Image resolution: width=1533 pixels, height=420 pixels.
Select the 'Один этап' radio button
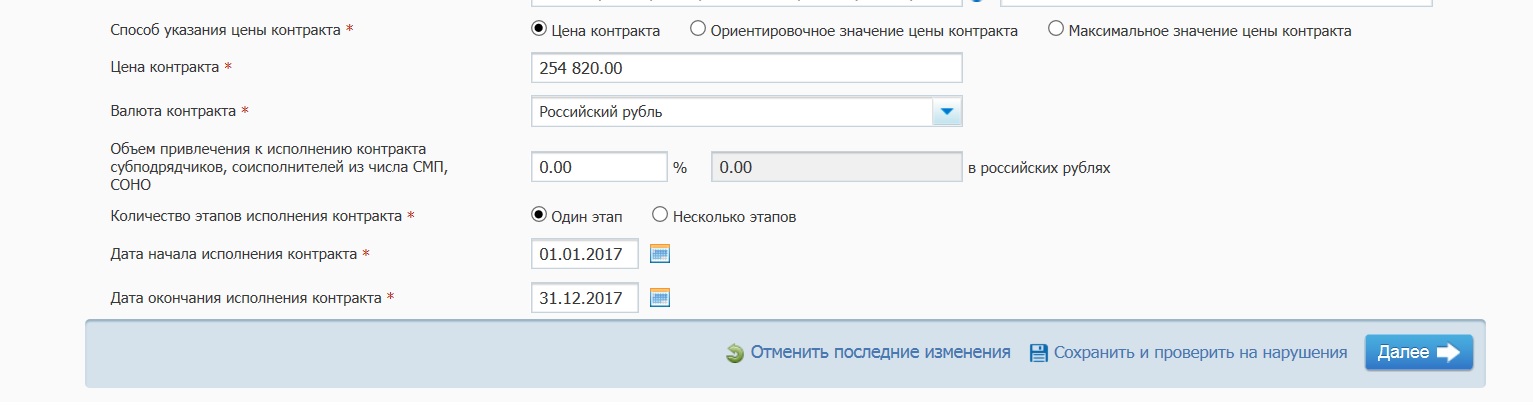(x=539, y=215)
